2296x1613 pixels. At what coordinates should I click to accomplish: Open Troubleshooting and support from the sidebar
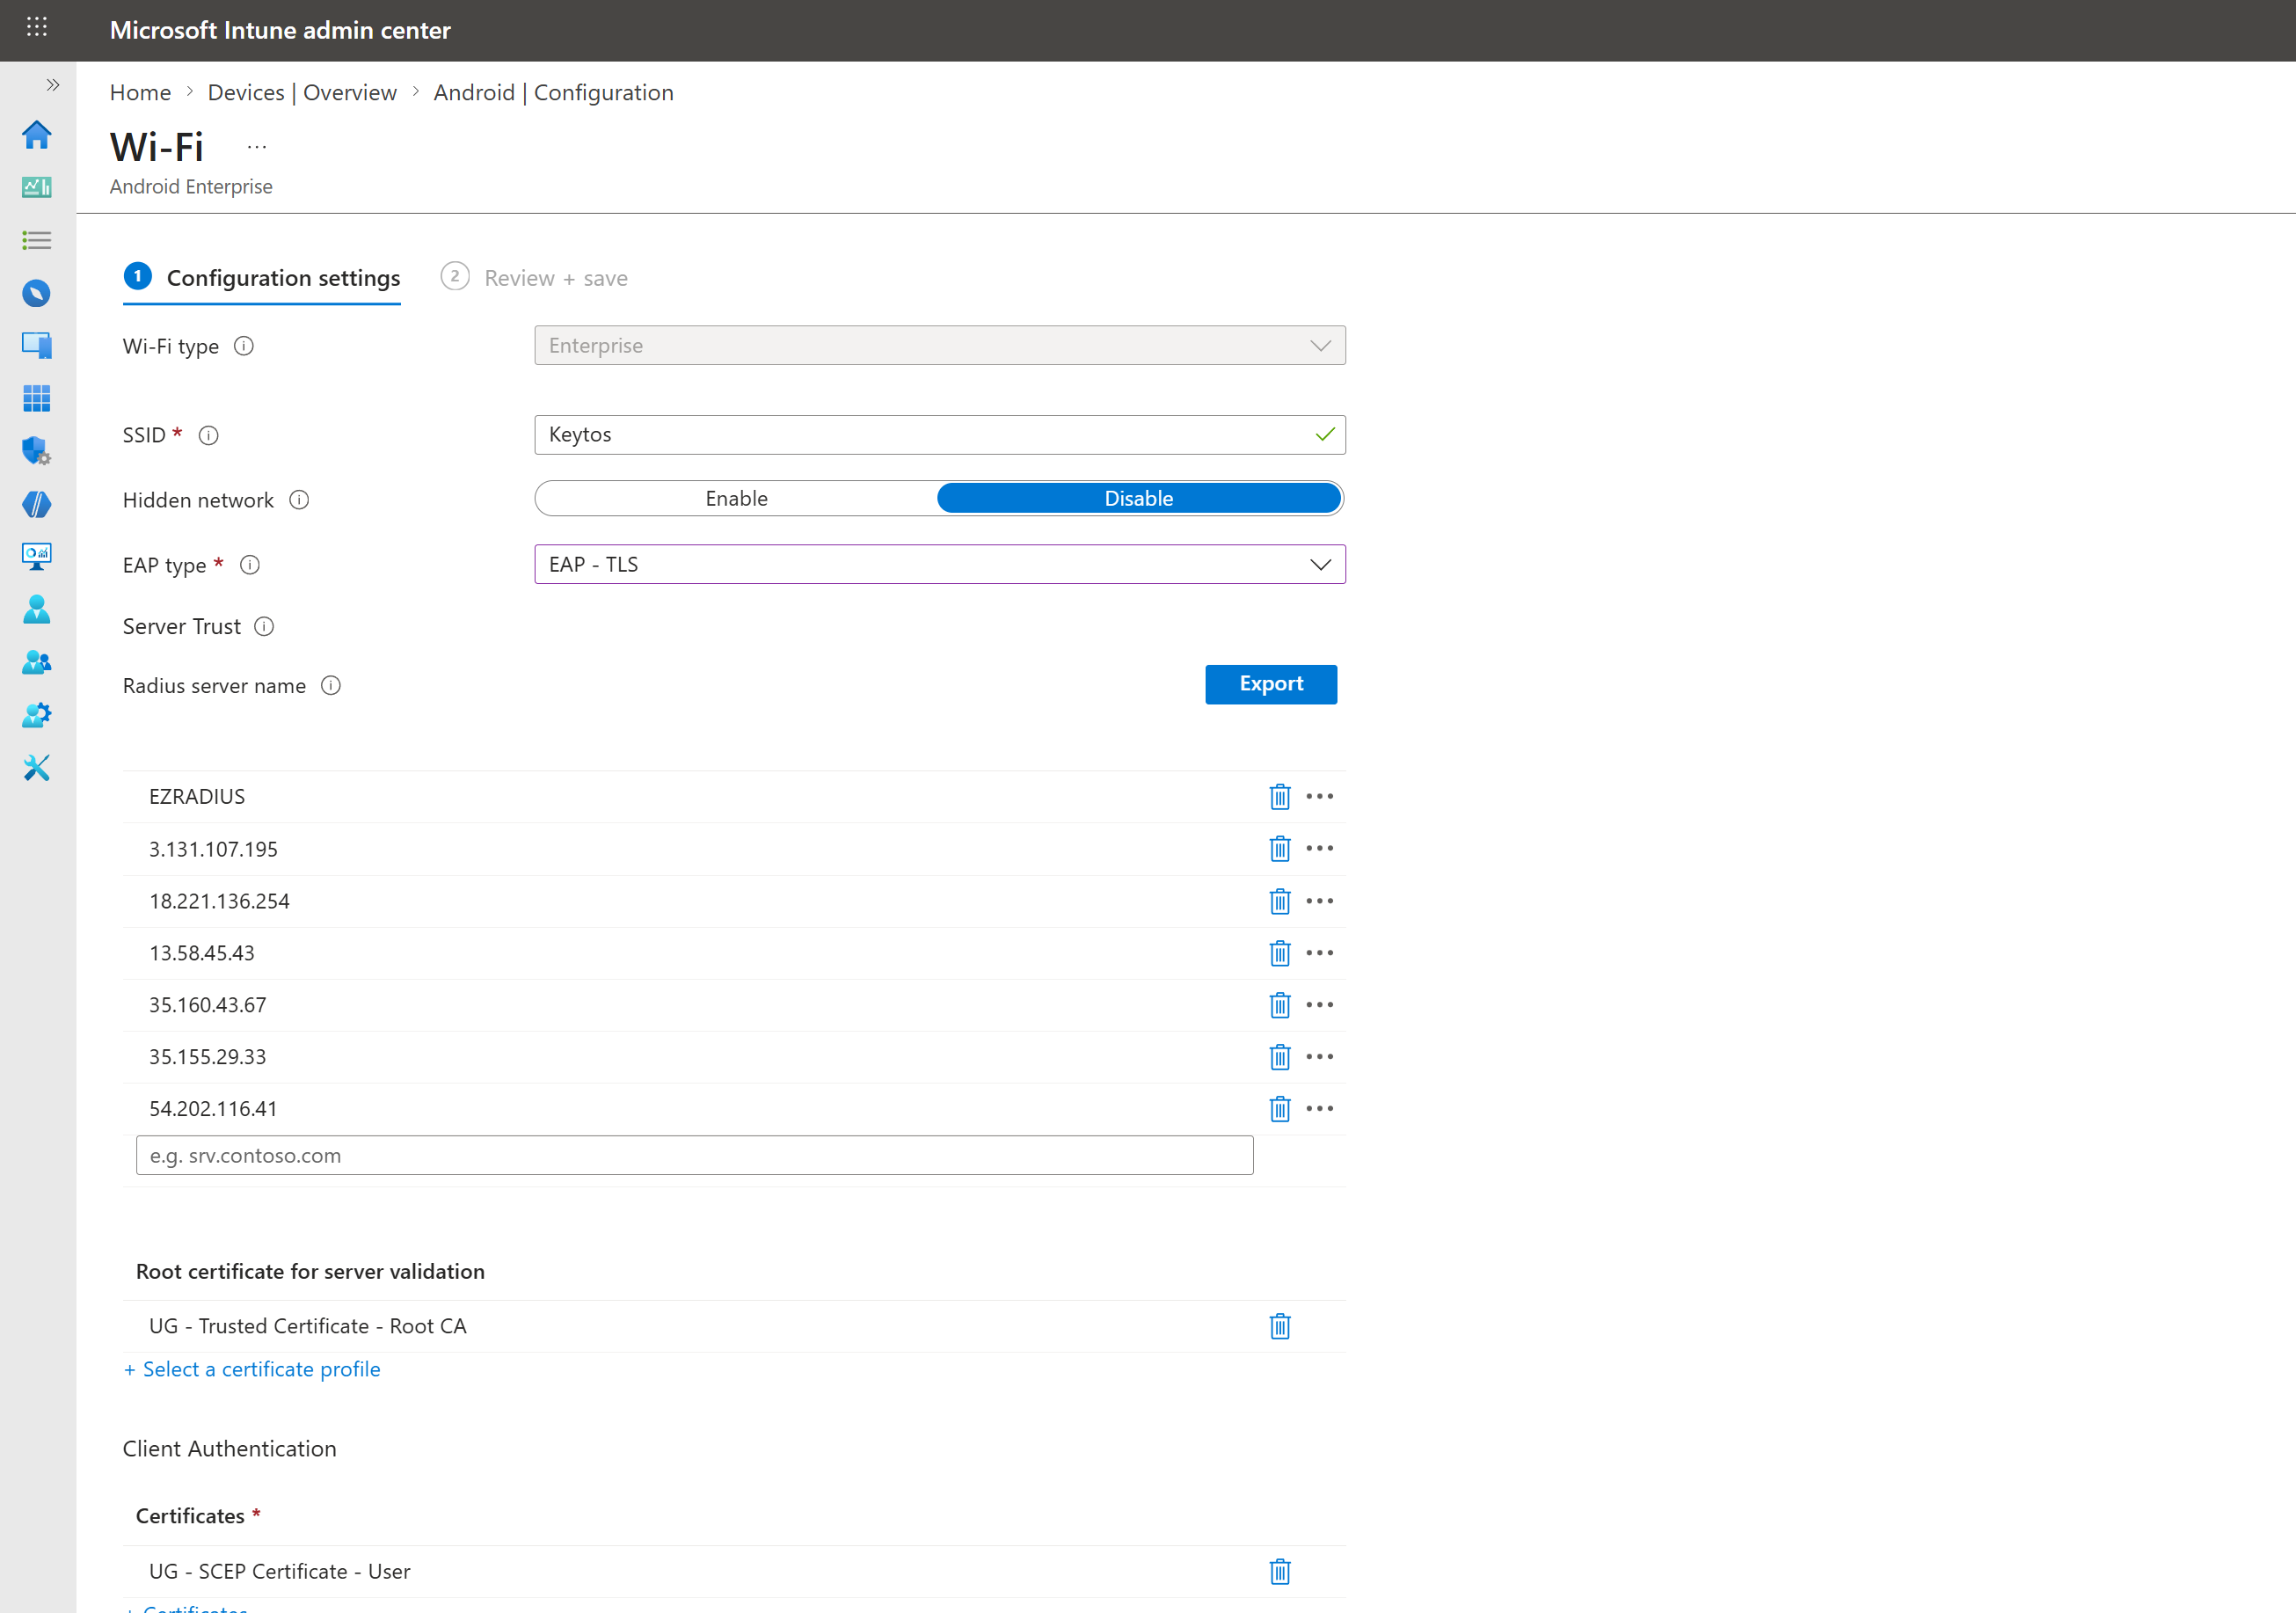37,767
